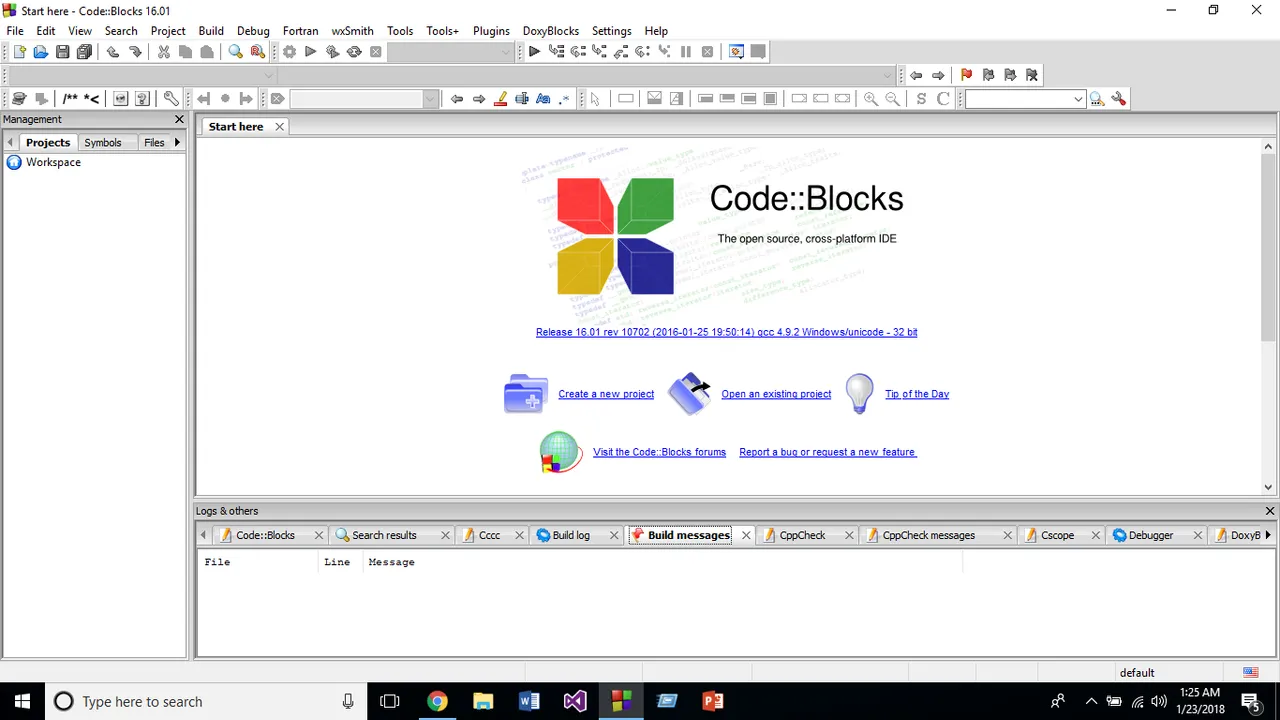Open the Fortran menu
Screen dimensions: 1280x720
click(x=301, y=31)
